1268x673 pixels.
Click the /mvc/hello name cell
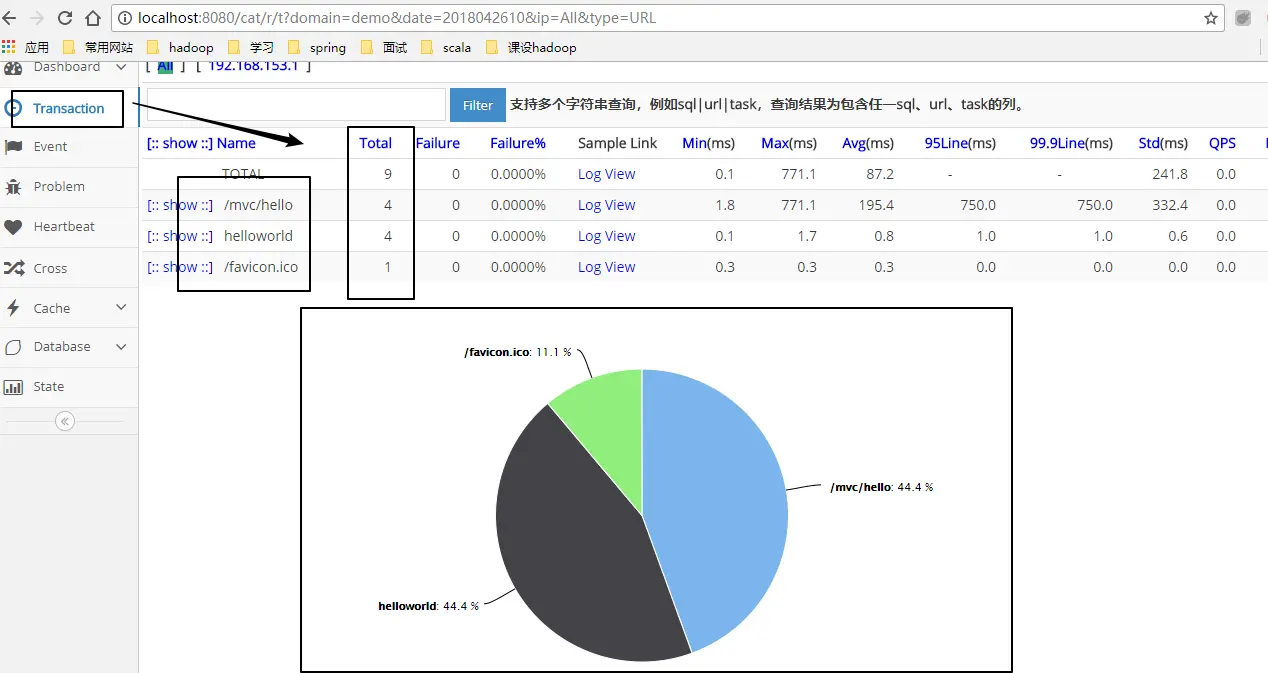pos(258,205)
